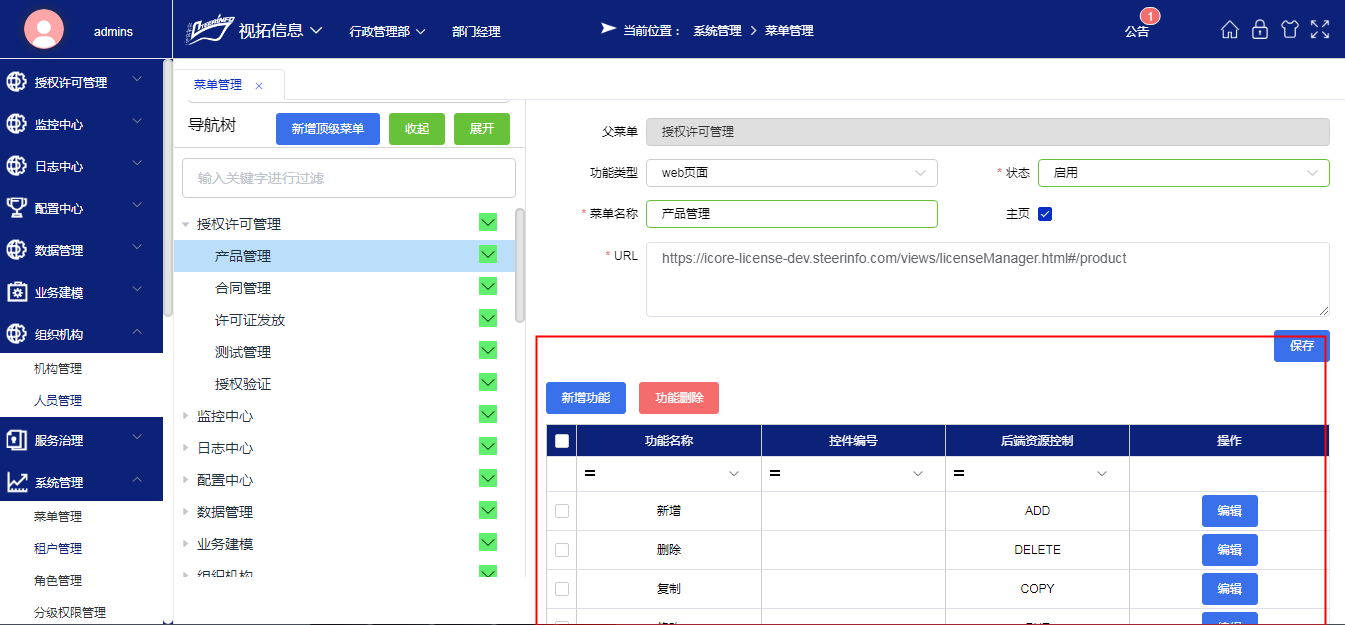Click the 新增顶级菜单 button

[x=328, y=129]
